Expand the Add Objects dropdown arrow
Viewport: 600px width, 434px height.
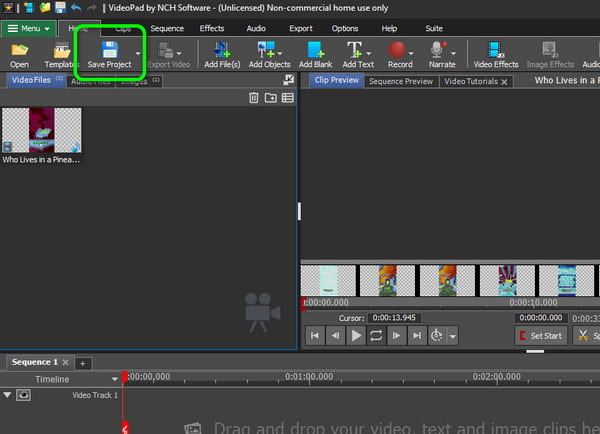[x=280, y=53]
